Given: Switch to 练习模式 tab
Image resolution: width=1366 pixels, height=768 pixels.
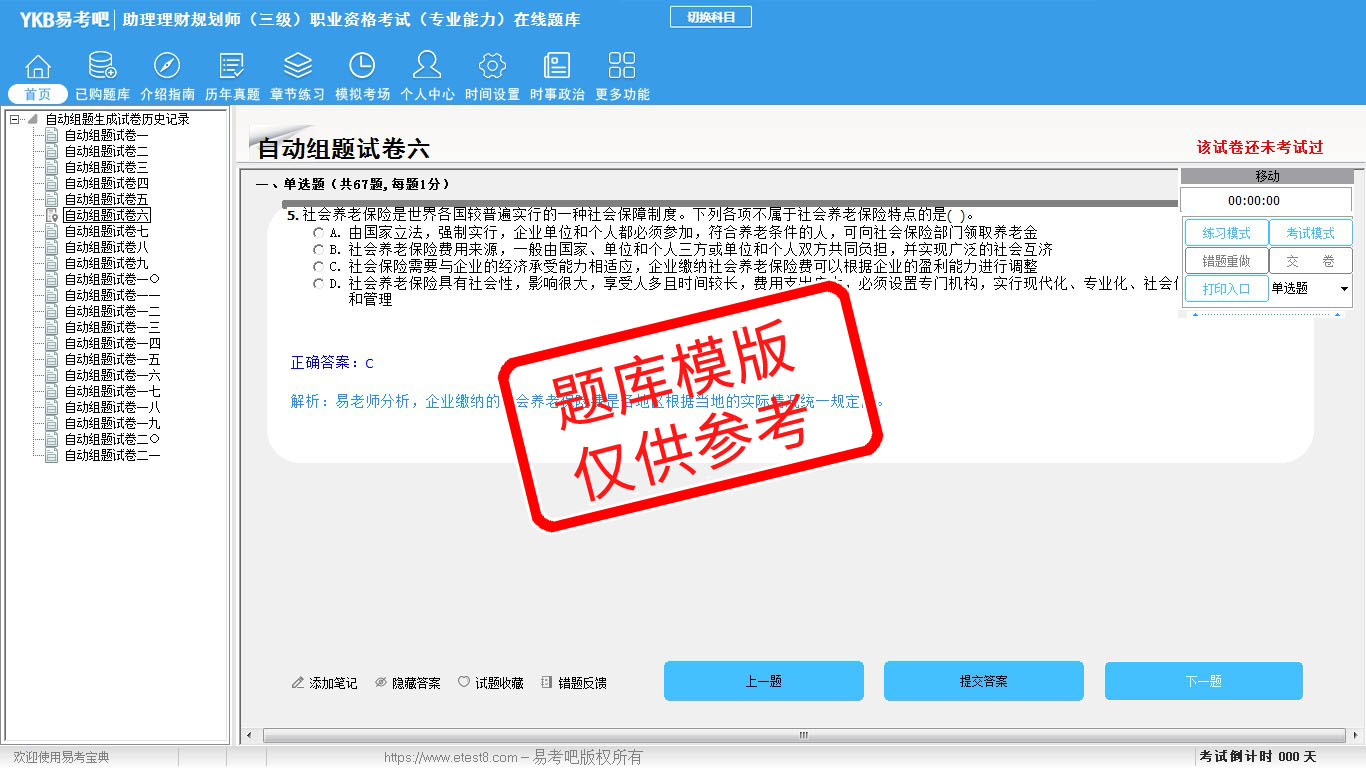Looking at the screenshot, I should tap(1226, 233).
